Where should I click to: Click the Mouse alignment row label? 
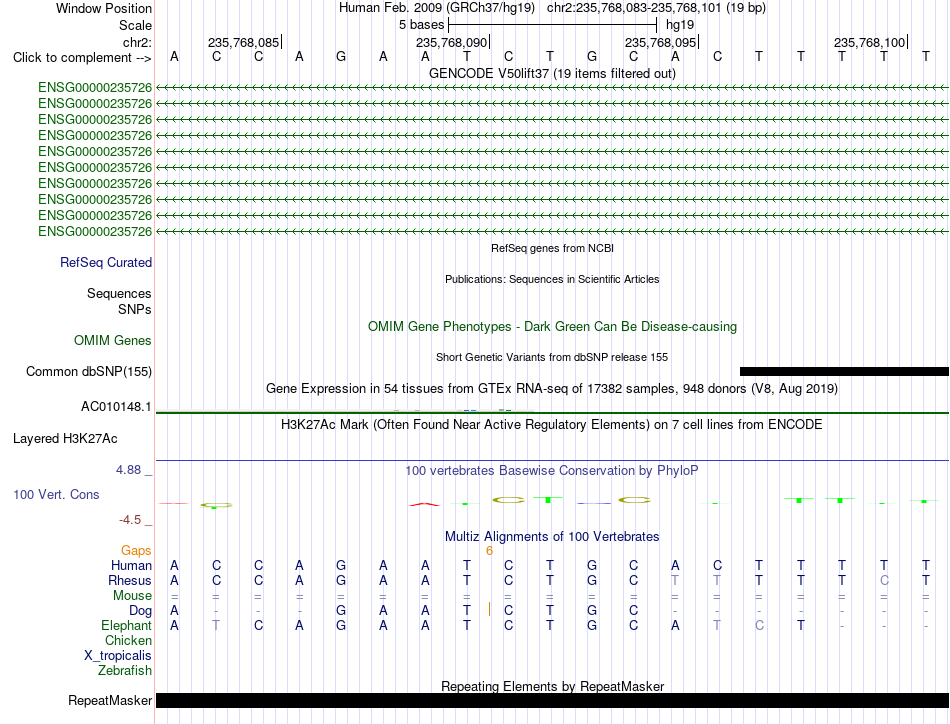[x=132, y=596]
